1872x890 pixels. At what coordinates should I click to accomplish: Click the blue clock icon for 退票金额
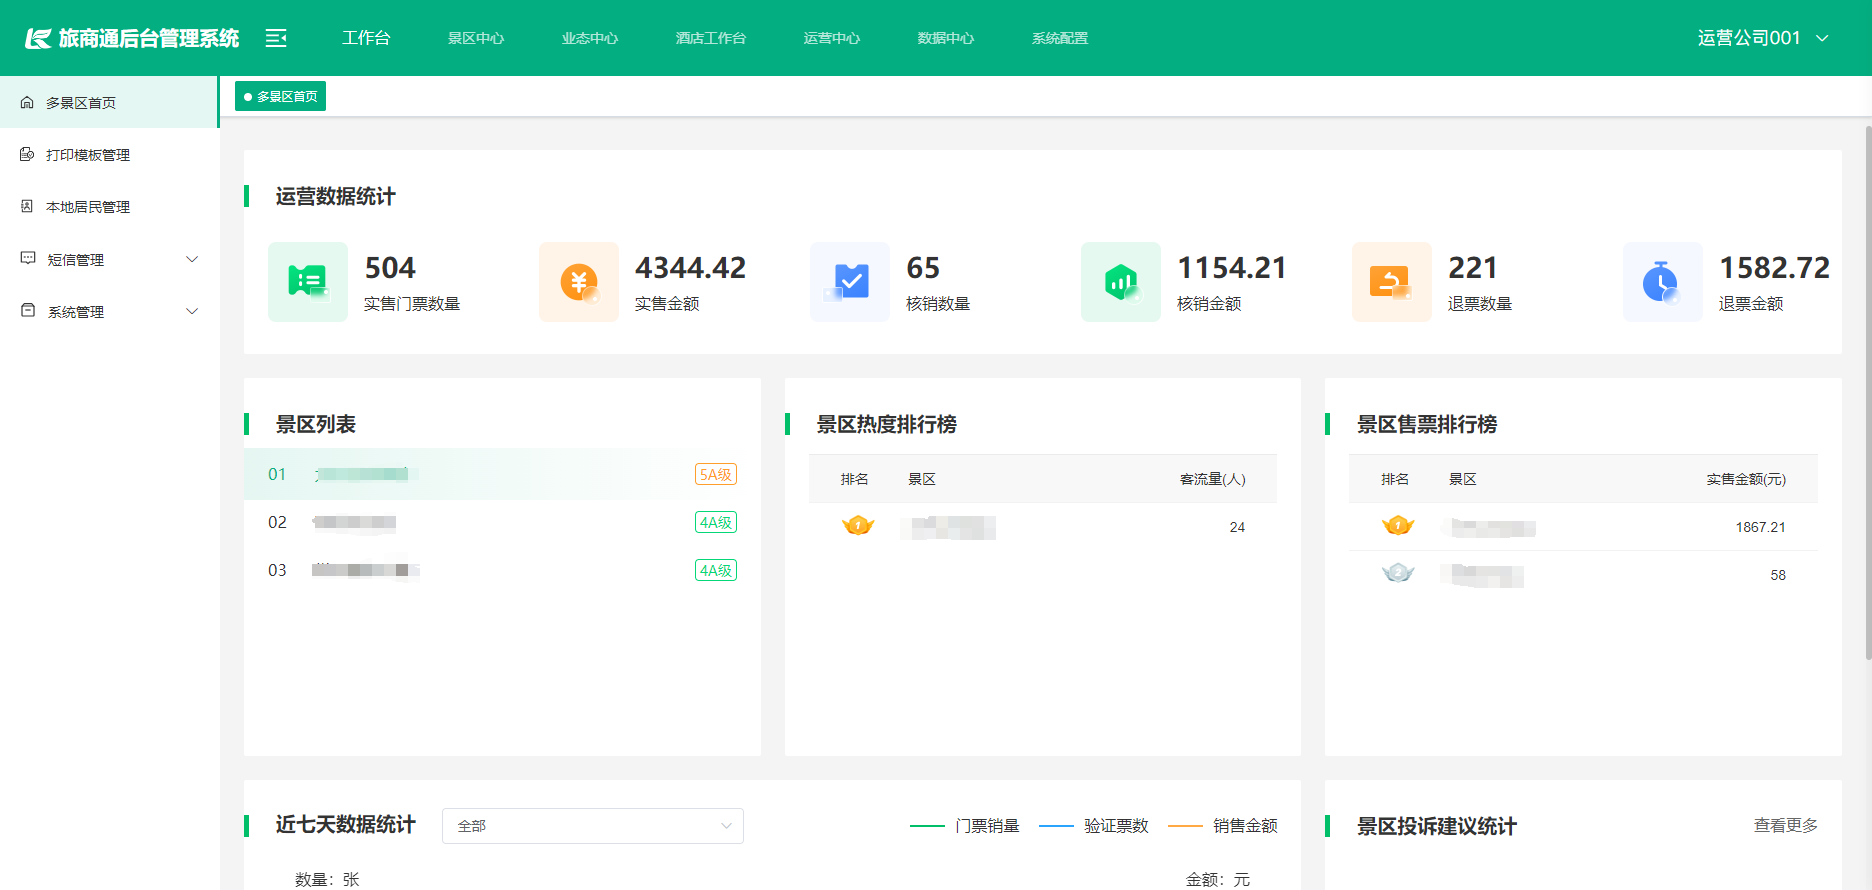[1663, 282]
